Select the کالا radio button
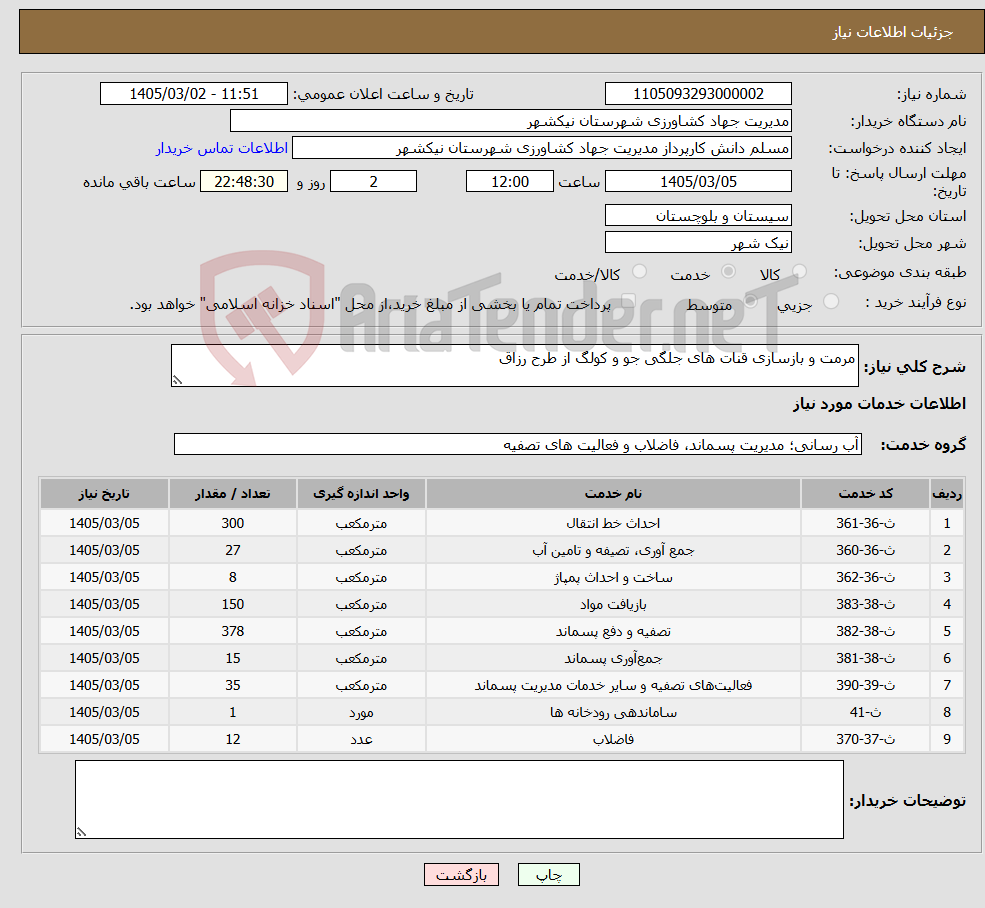Screen dimensions: 985x908 (800, 271)
